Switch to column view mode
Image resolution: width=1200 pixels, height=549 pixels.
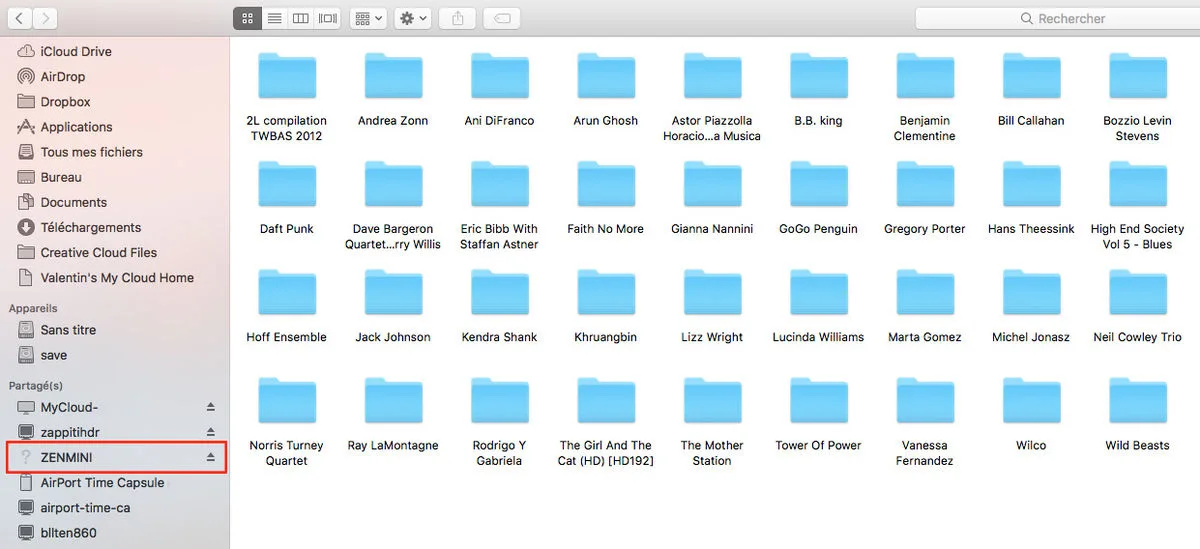300,18
